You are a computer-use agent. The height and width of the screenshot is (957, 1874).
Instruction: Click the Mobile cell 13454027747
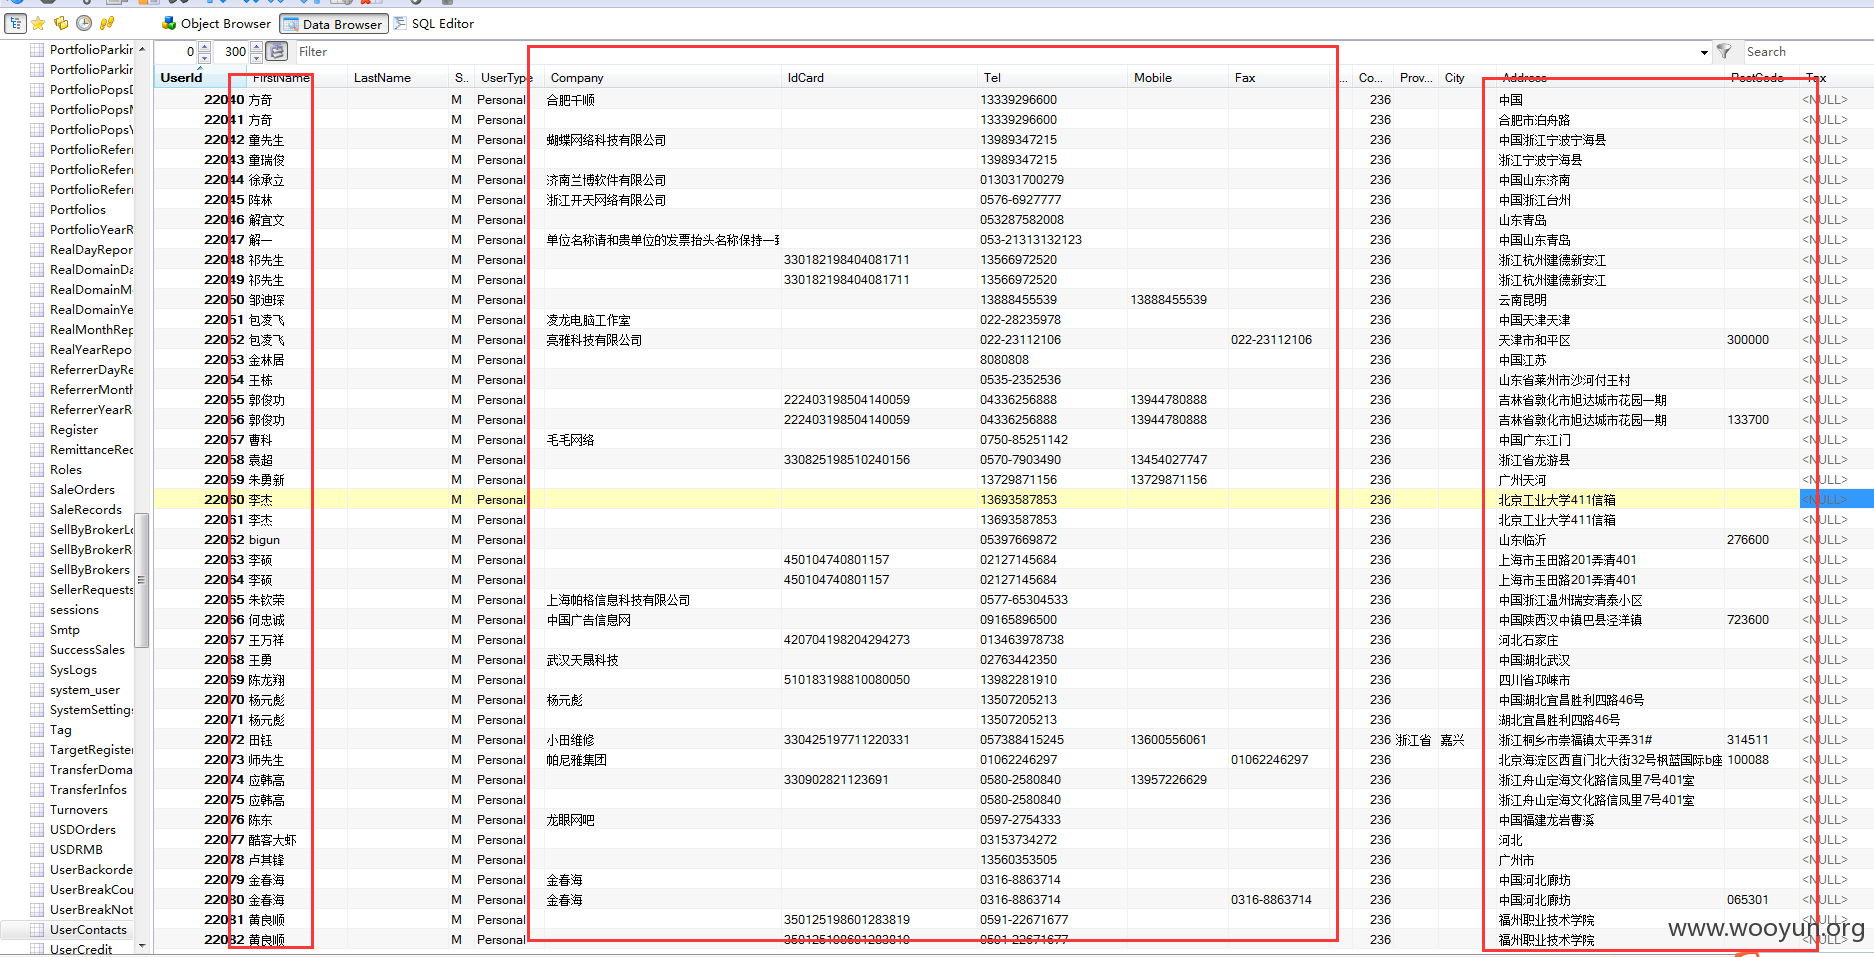coord(1169,460)
